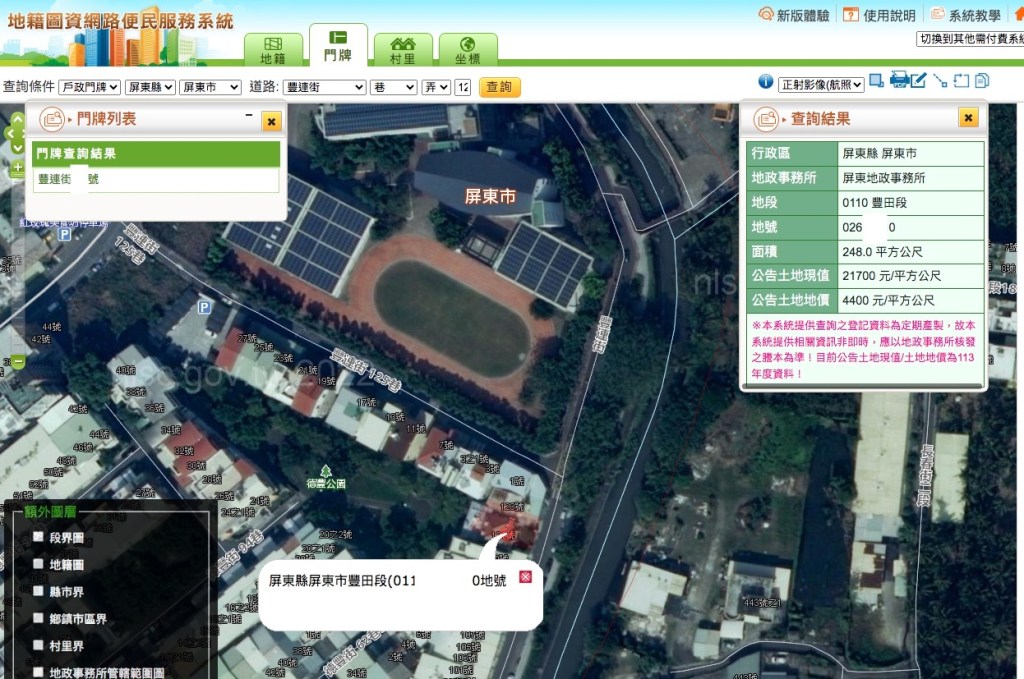
Task: Expand the 豐連街 road dropdown
Action: [324, 87]
